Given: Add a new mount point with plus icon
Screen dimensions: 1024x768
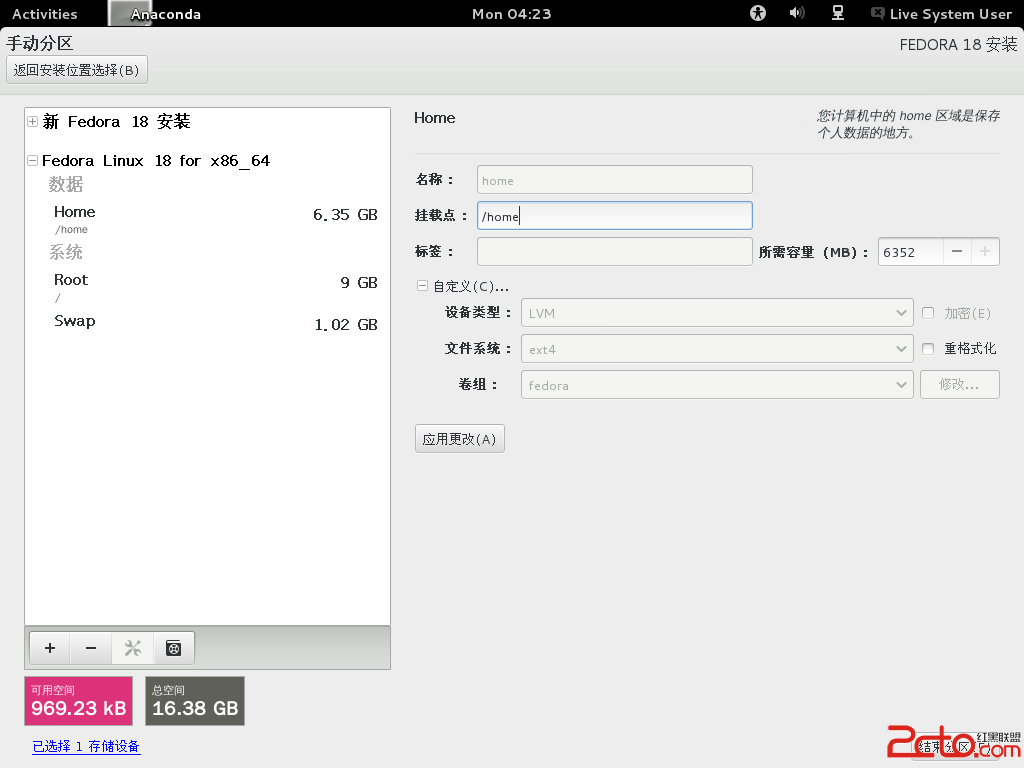Looking at the screenshot, I should tap(50, 648).
